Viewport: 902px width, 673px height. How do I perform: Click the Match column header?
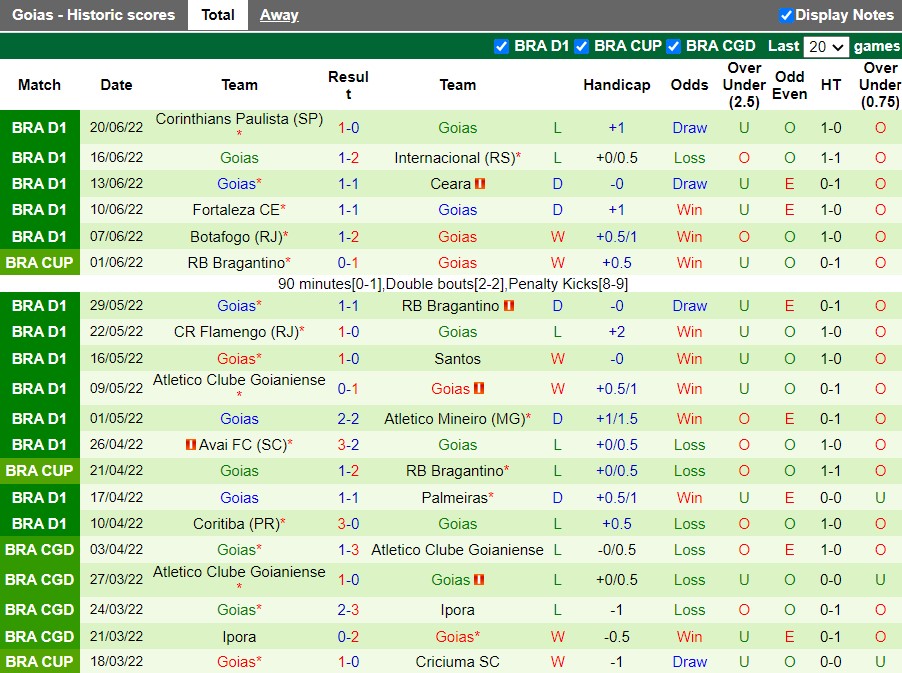(40, 85)
